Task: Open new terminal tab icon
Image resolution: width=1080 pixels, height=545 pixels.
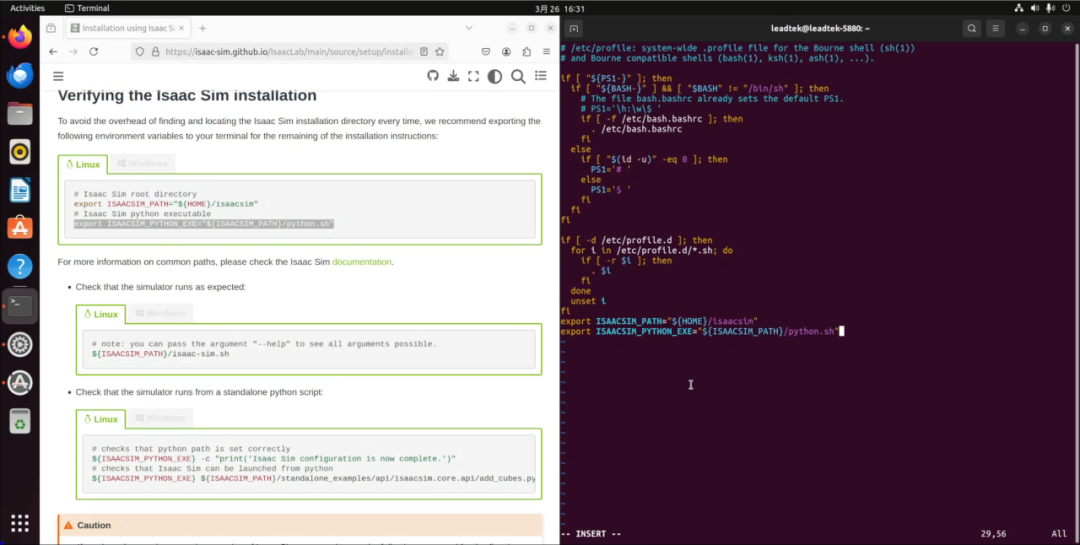Action: click(x=574, y=28)
